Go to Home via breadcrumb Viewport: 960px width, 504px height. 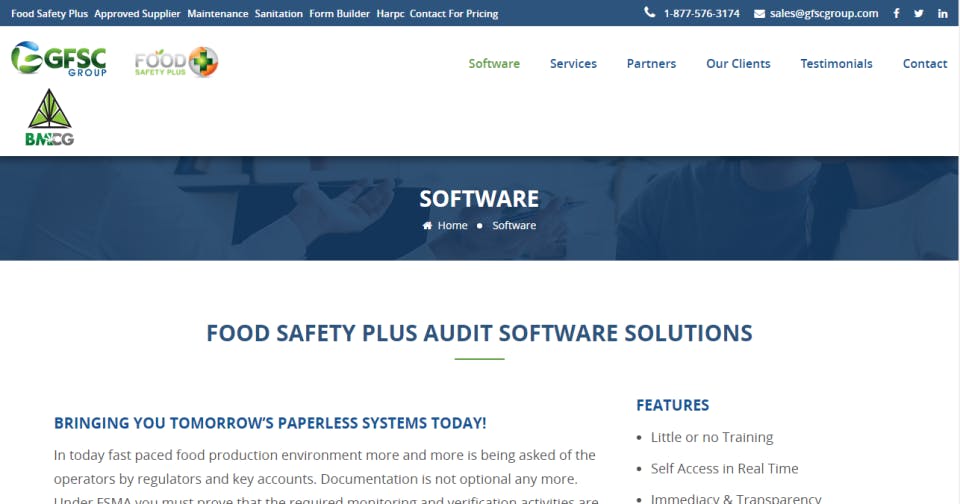(x=452, y=225)
